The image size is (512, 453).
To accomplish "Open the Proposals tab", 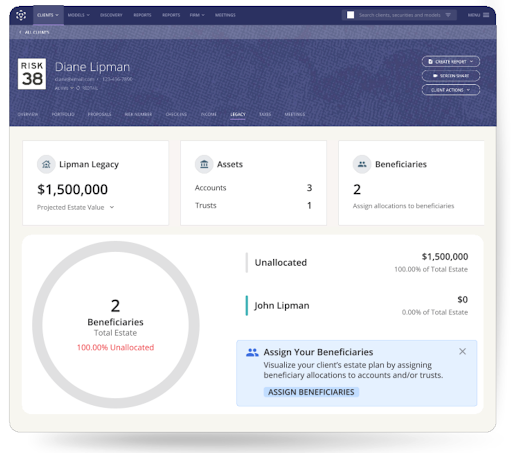I will click(x=99, y=114).
